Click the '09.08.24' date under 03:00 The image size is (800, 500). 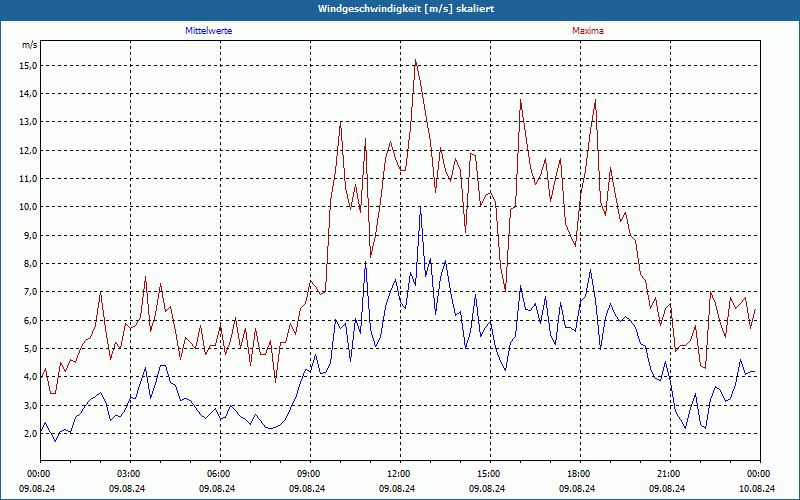(x=127, y=488)
